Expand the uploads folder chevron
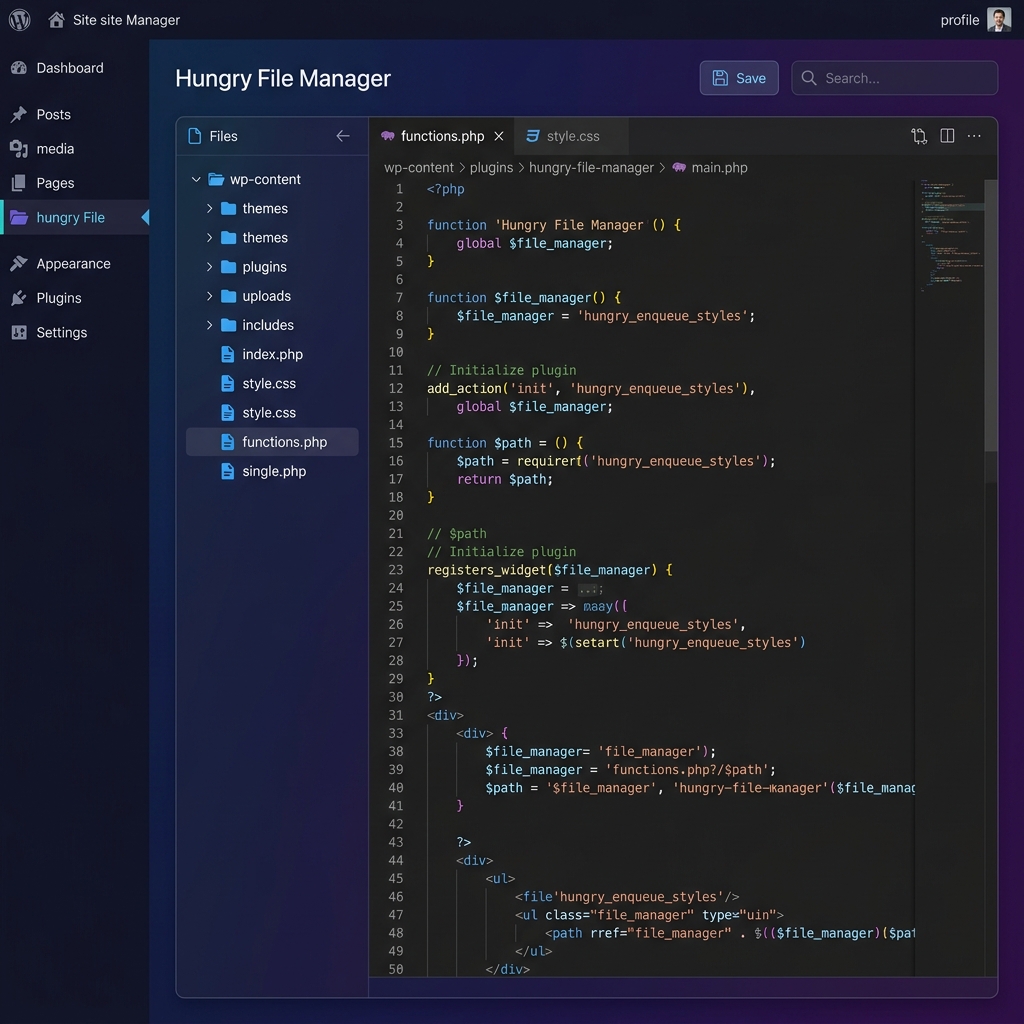 tap(210, 296)
